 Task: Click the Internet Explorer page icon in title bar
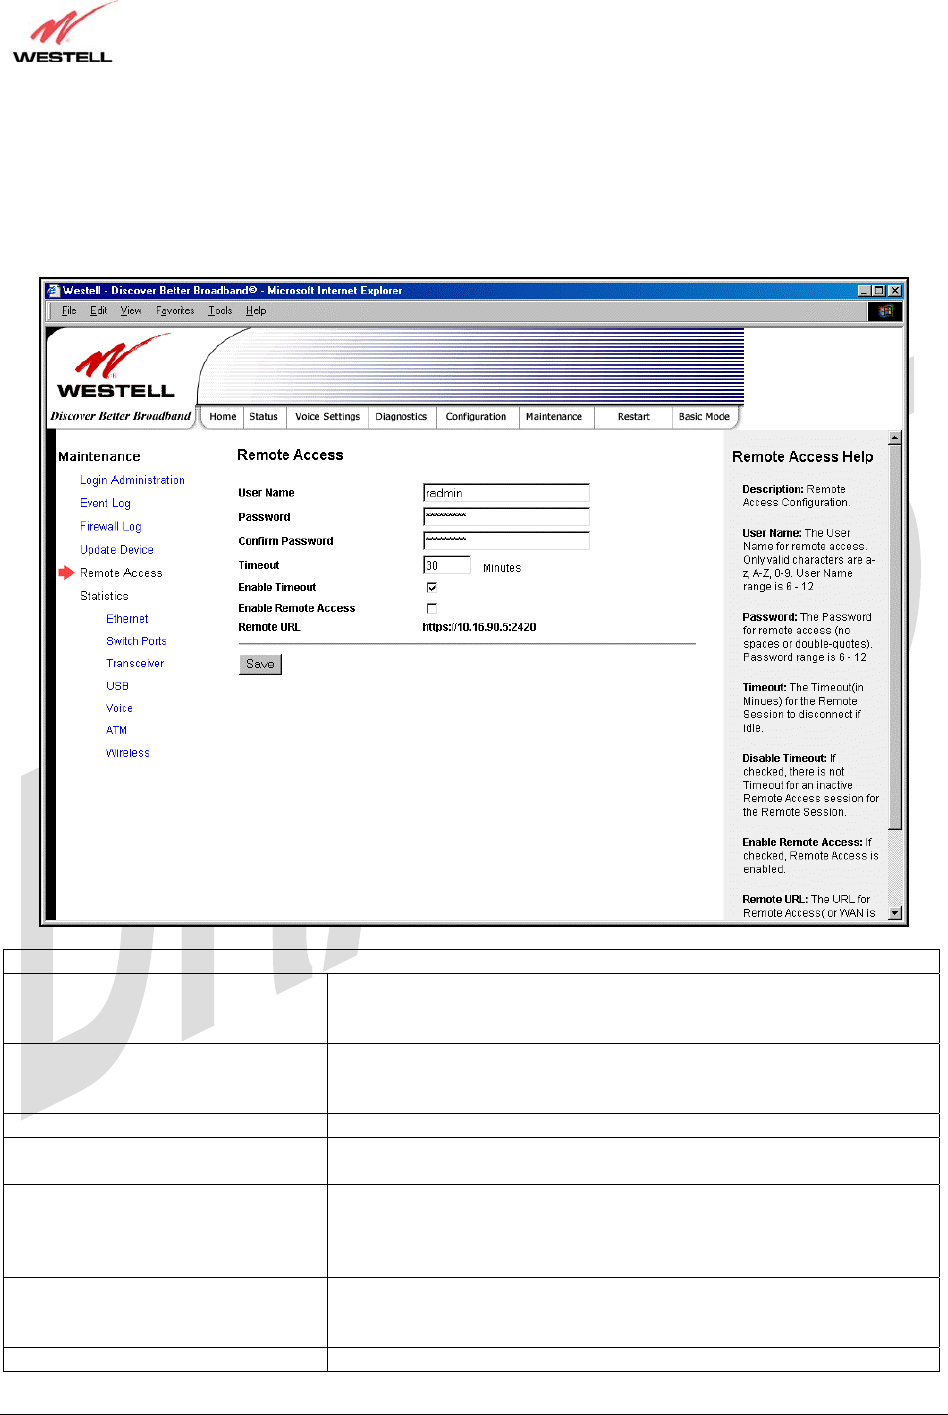point(54,290)
